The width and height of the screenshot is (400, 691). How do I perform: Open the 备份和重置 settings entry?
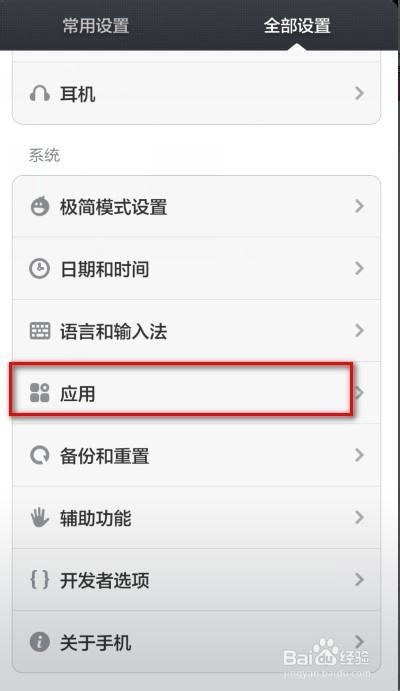pos(196,455)
